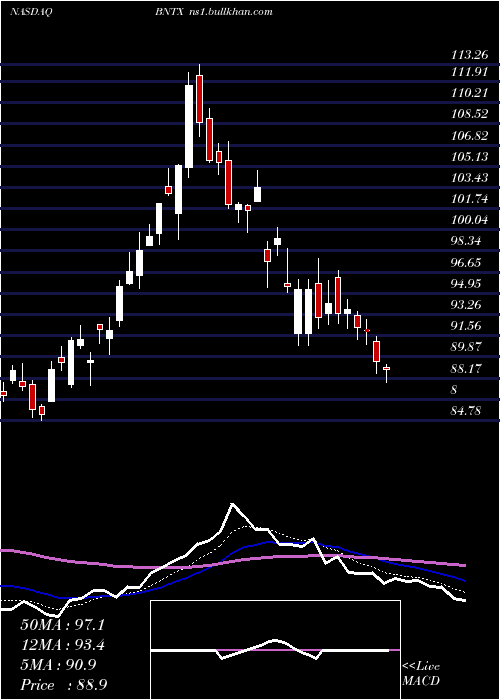Click the 100.04 price axis label
This screenshot has width=500, height=700.
coord(469,221)
